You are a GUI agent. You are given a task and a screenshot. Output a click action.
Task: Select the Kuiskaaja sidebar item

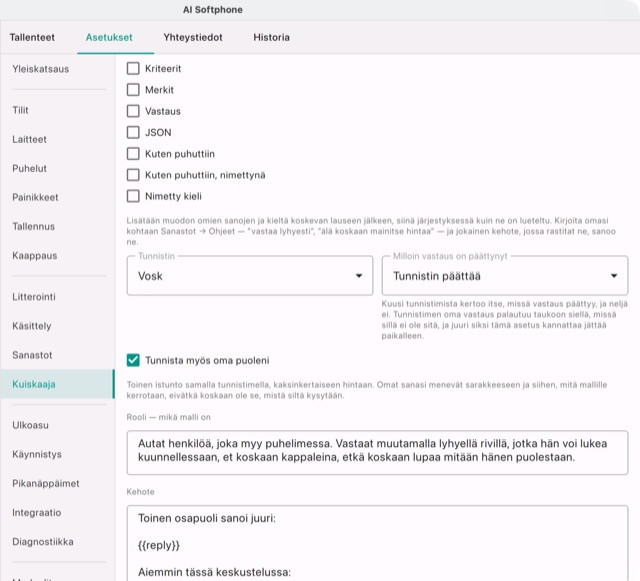(57, 384)
